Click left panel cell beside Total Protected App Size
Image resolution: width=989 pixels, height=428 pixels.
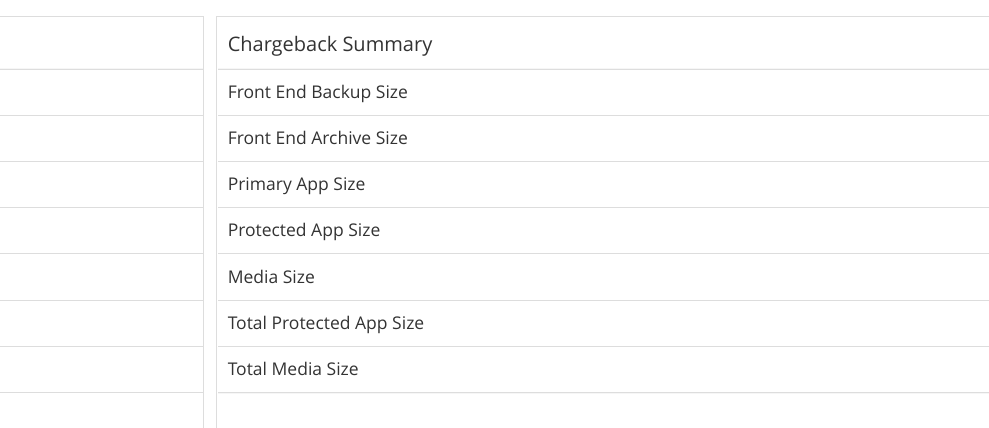101,323
